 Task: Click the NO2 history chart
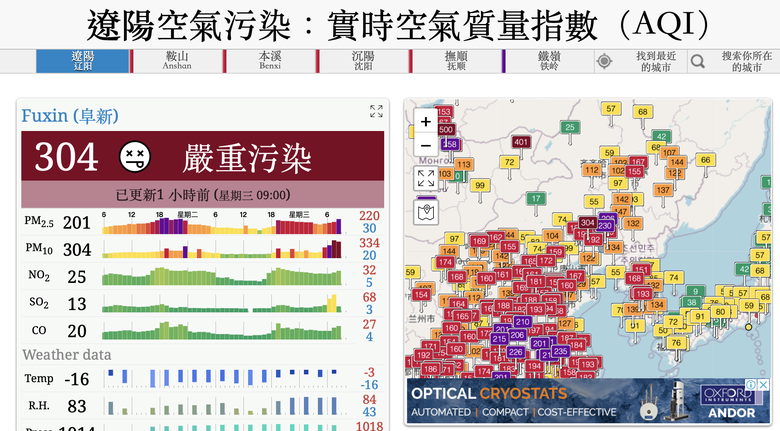[222, 276]
